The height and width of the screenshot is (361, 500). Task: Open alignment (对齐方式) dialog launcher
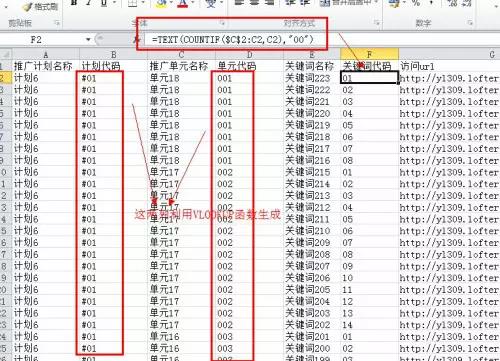[377, 23]
